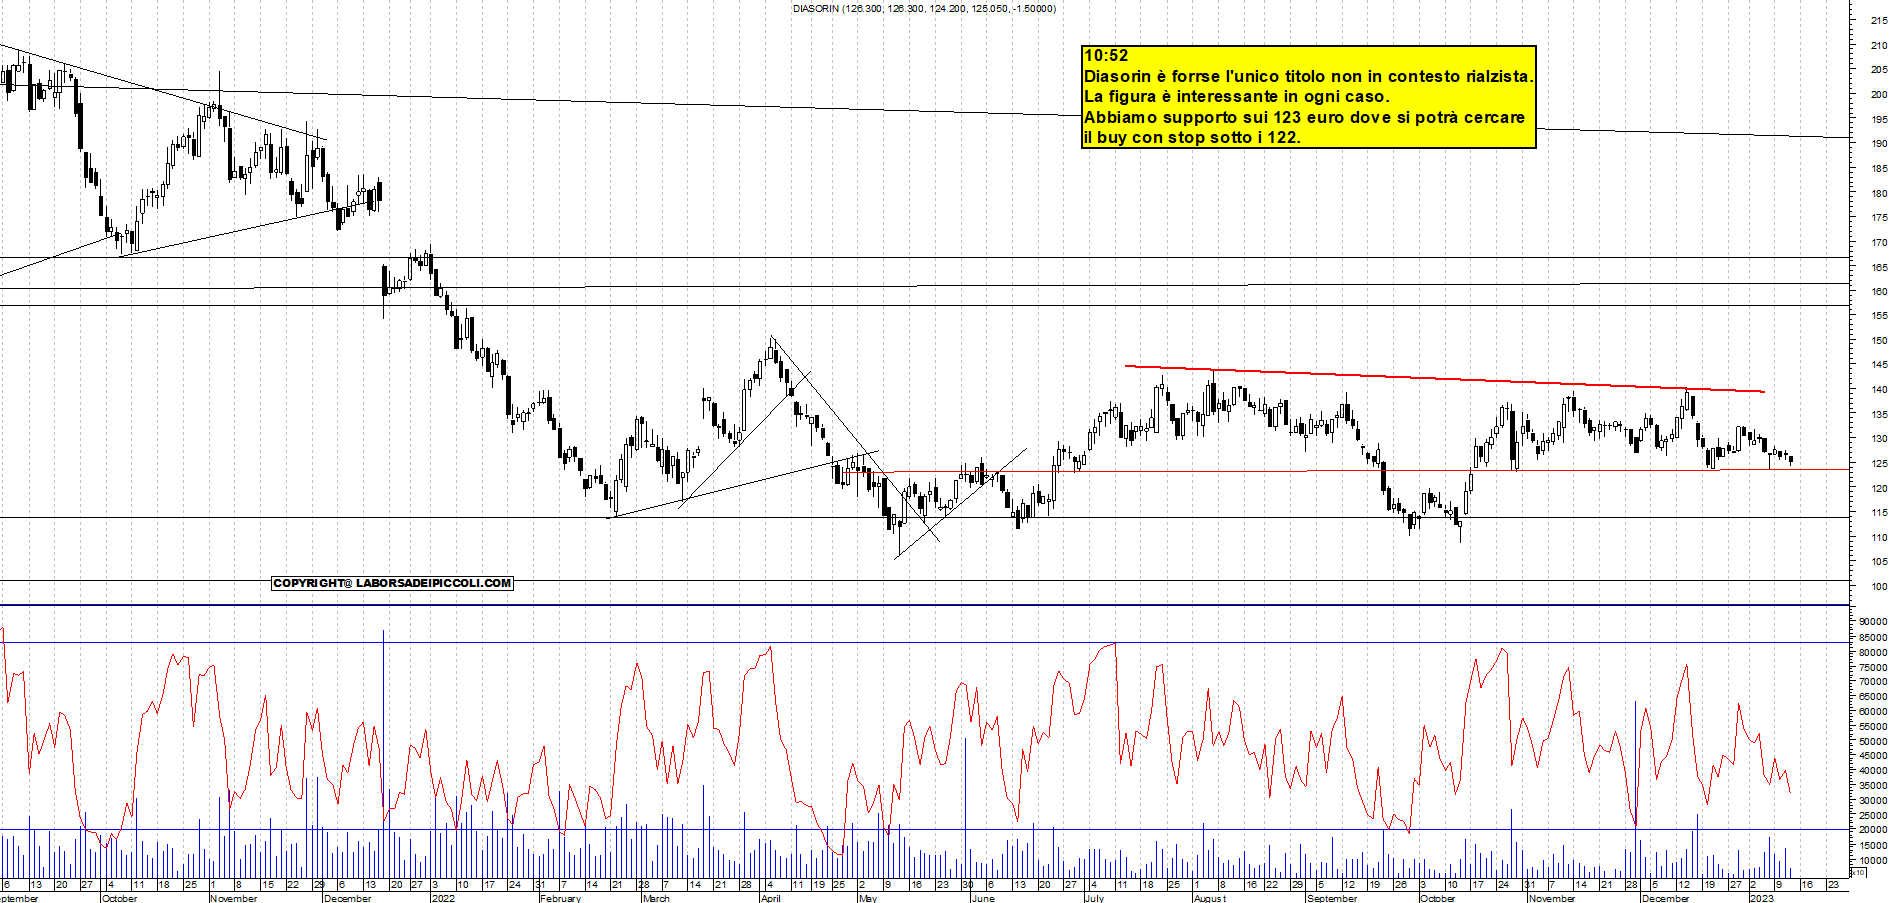1890x903 pixels.
Task: Click the line 'il buy con stop sotto i 122.'
Action: pos(1192,138)
